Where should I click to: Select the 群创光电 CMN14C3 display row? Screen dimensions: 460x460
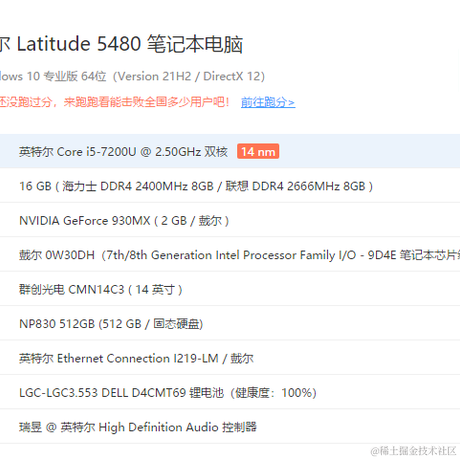(x=230, y=289)
